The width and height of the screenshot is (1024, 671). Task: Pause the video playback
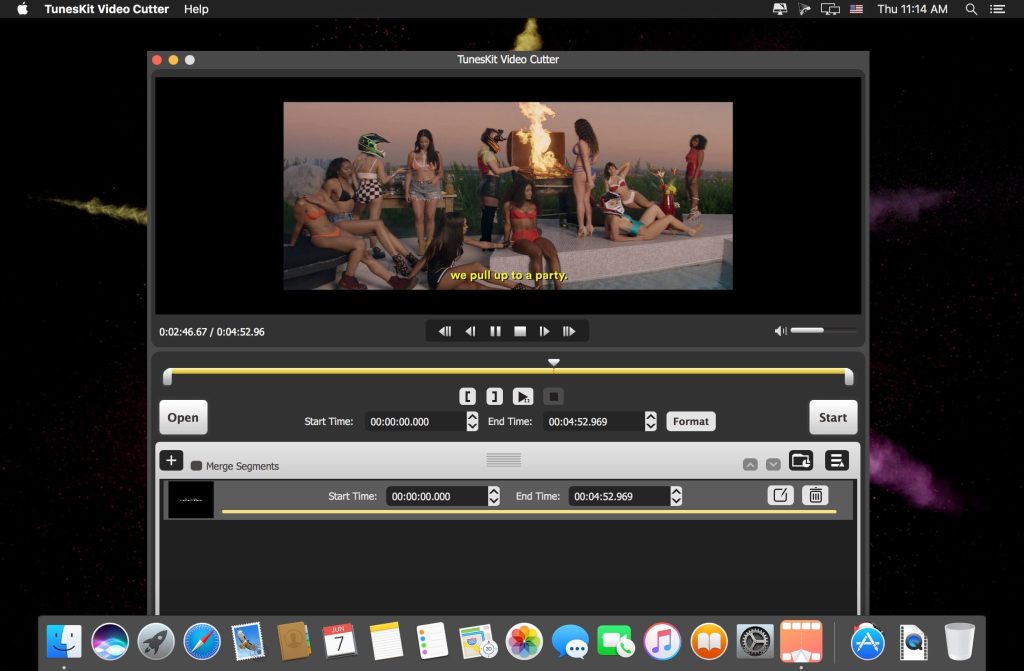point(495,331)
